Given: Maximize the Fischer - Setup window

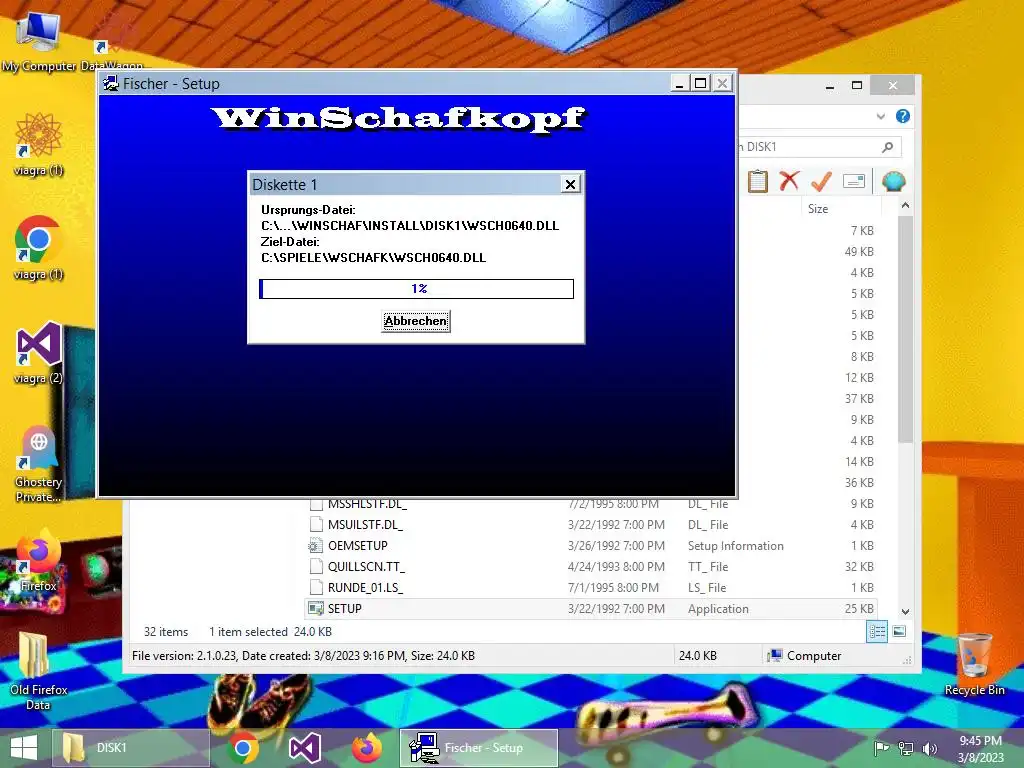Looking at the screenshot, I should 701,84.
